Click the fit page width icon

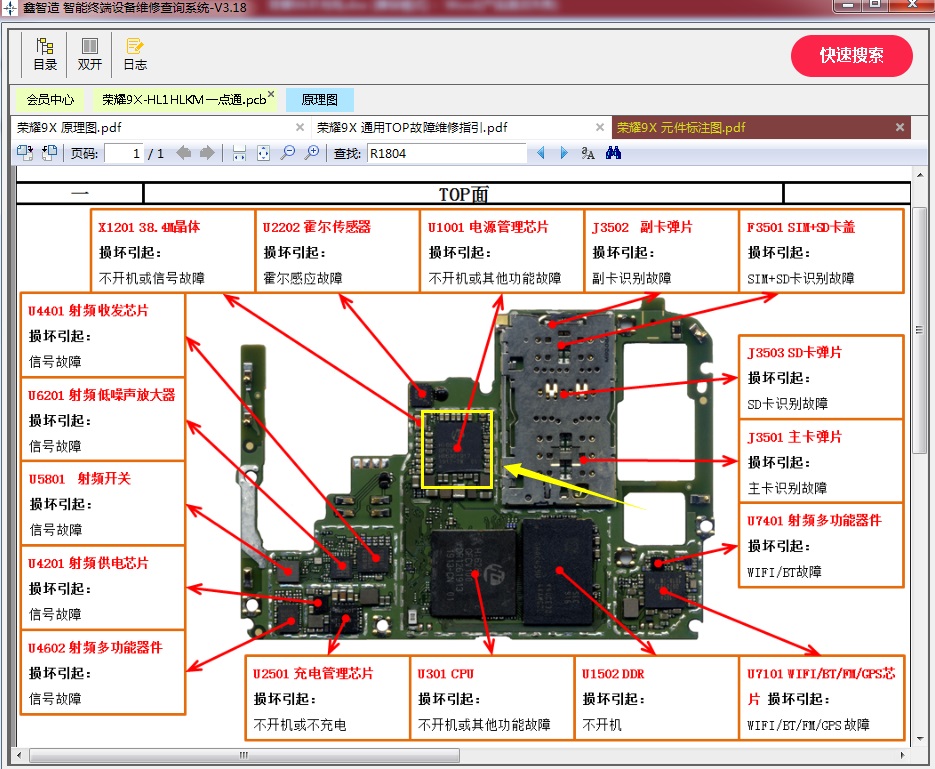tap(239, 153)
